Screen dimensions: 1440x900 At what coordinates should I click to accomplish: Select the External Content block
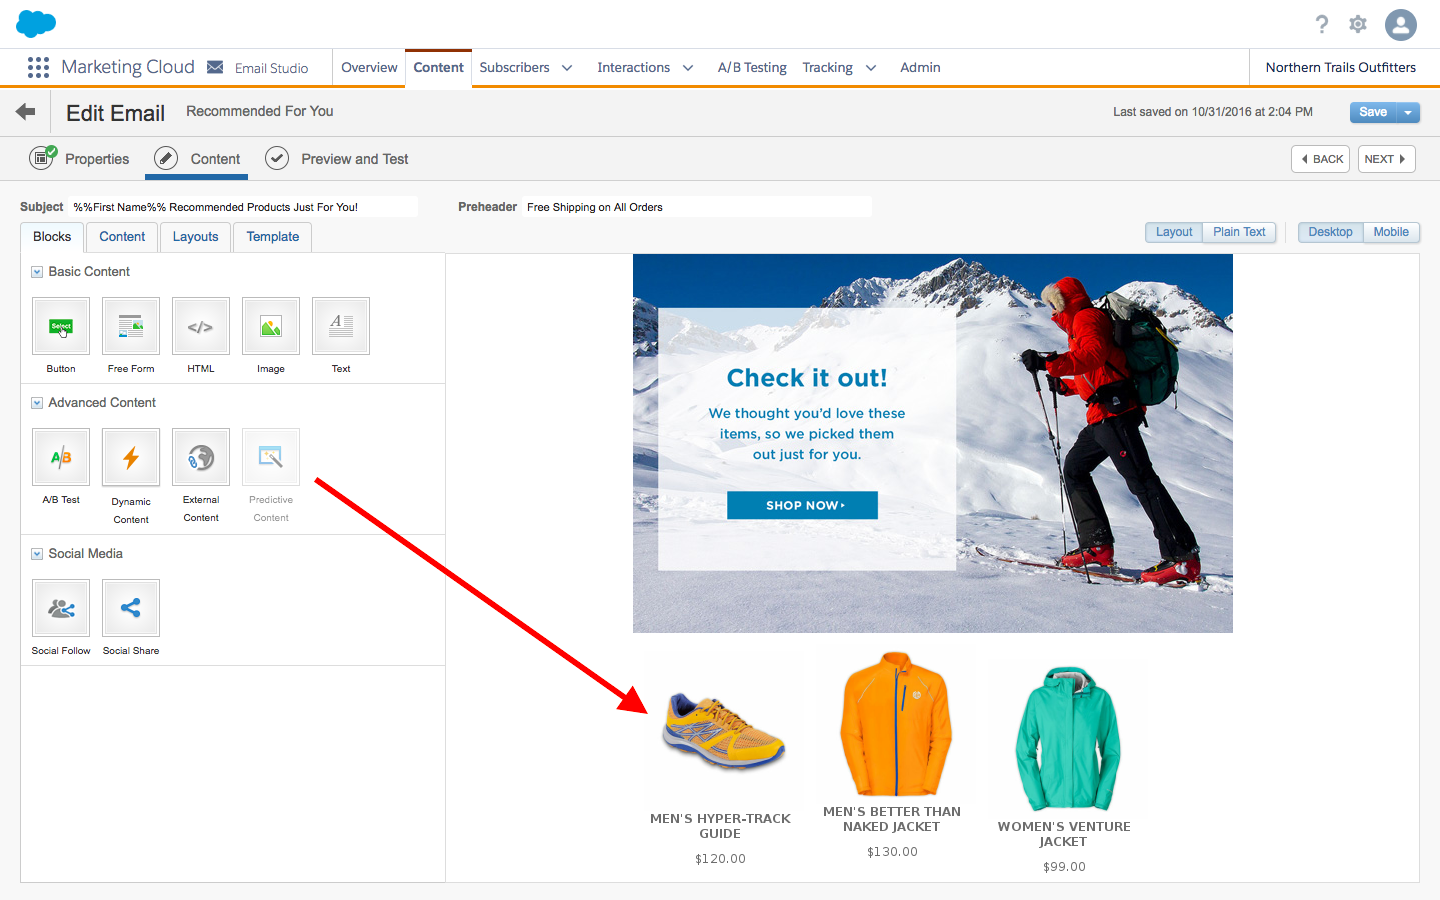pyautogui.click(x=201, y=457)
